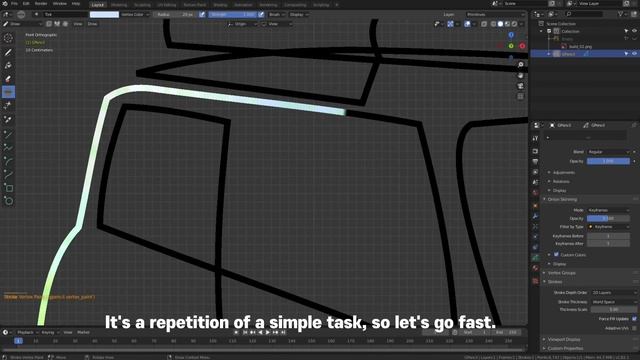Open the Edit menu
The height and width of the screenshot is (360, 640).
pos(26,4)
